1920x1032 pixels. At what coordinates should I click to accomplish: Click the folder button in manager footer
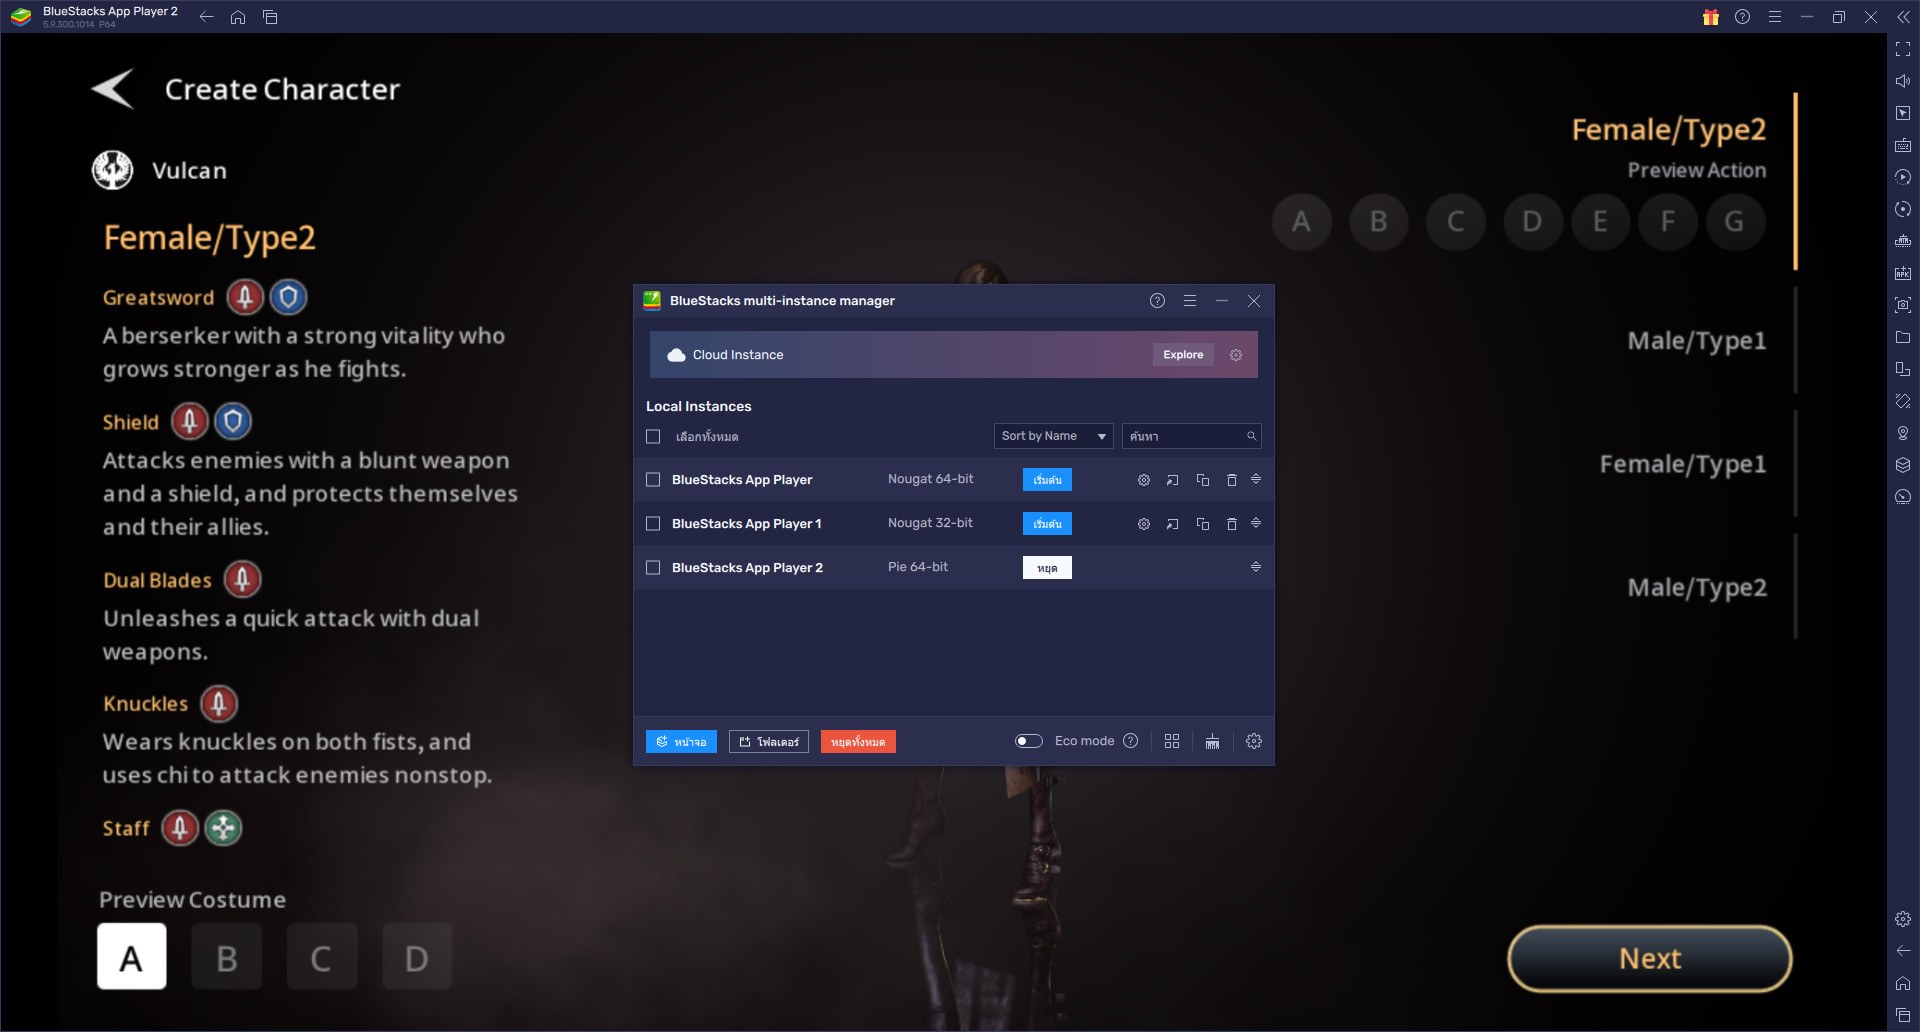coord(769,742)
